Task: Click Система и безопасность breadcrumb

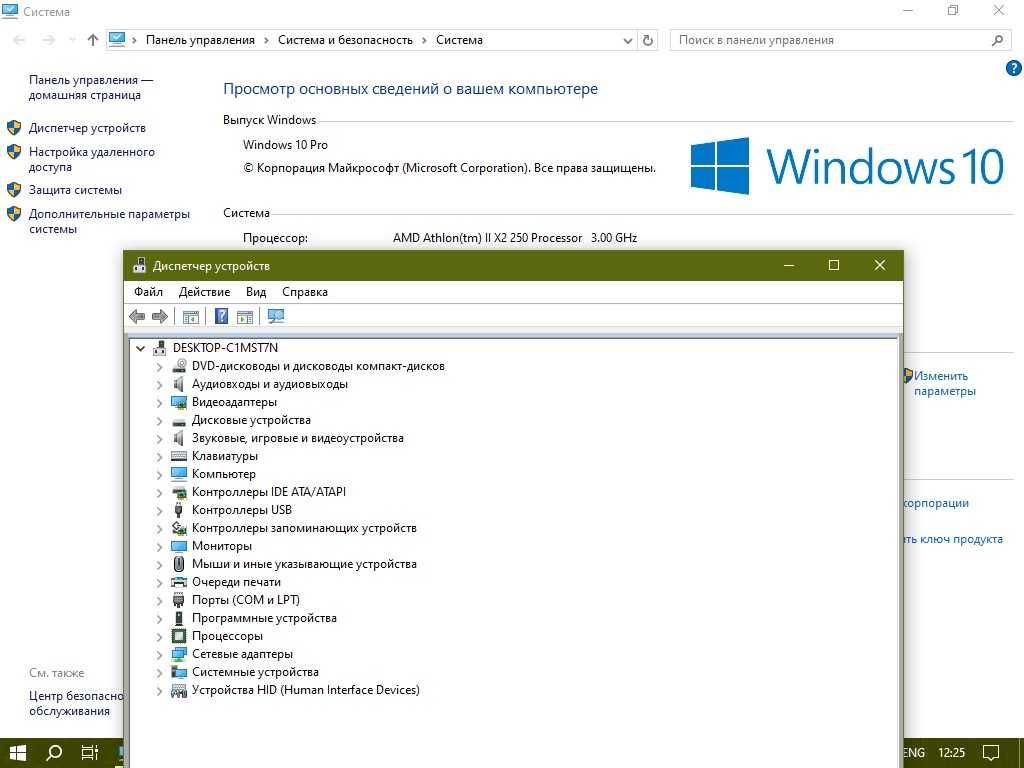Action: point(345,40)
